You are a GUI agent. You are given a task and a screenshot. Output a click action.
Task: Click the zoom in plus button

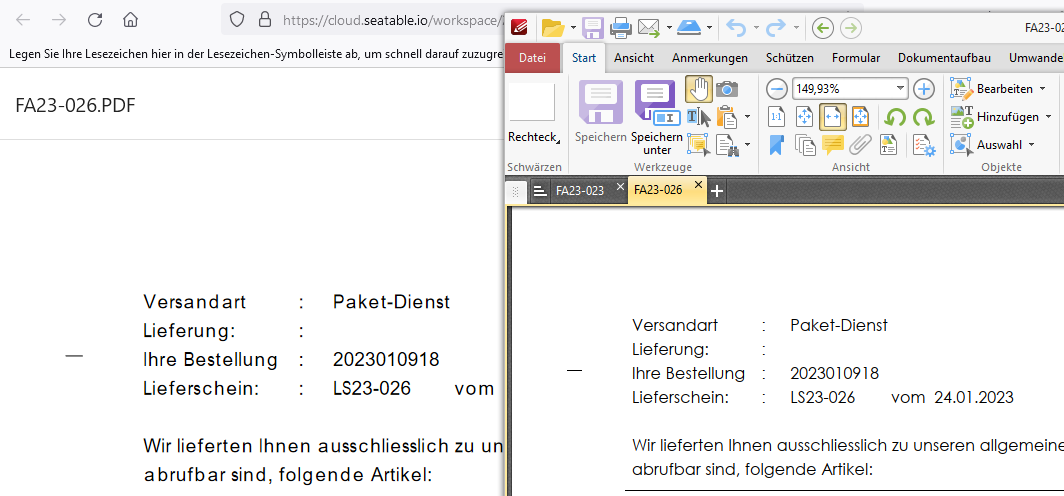pyautogui.click(x=923, y=89)
